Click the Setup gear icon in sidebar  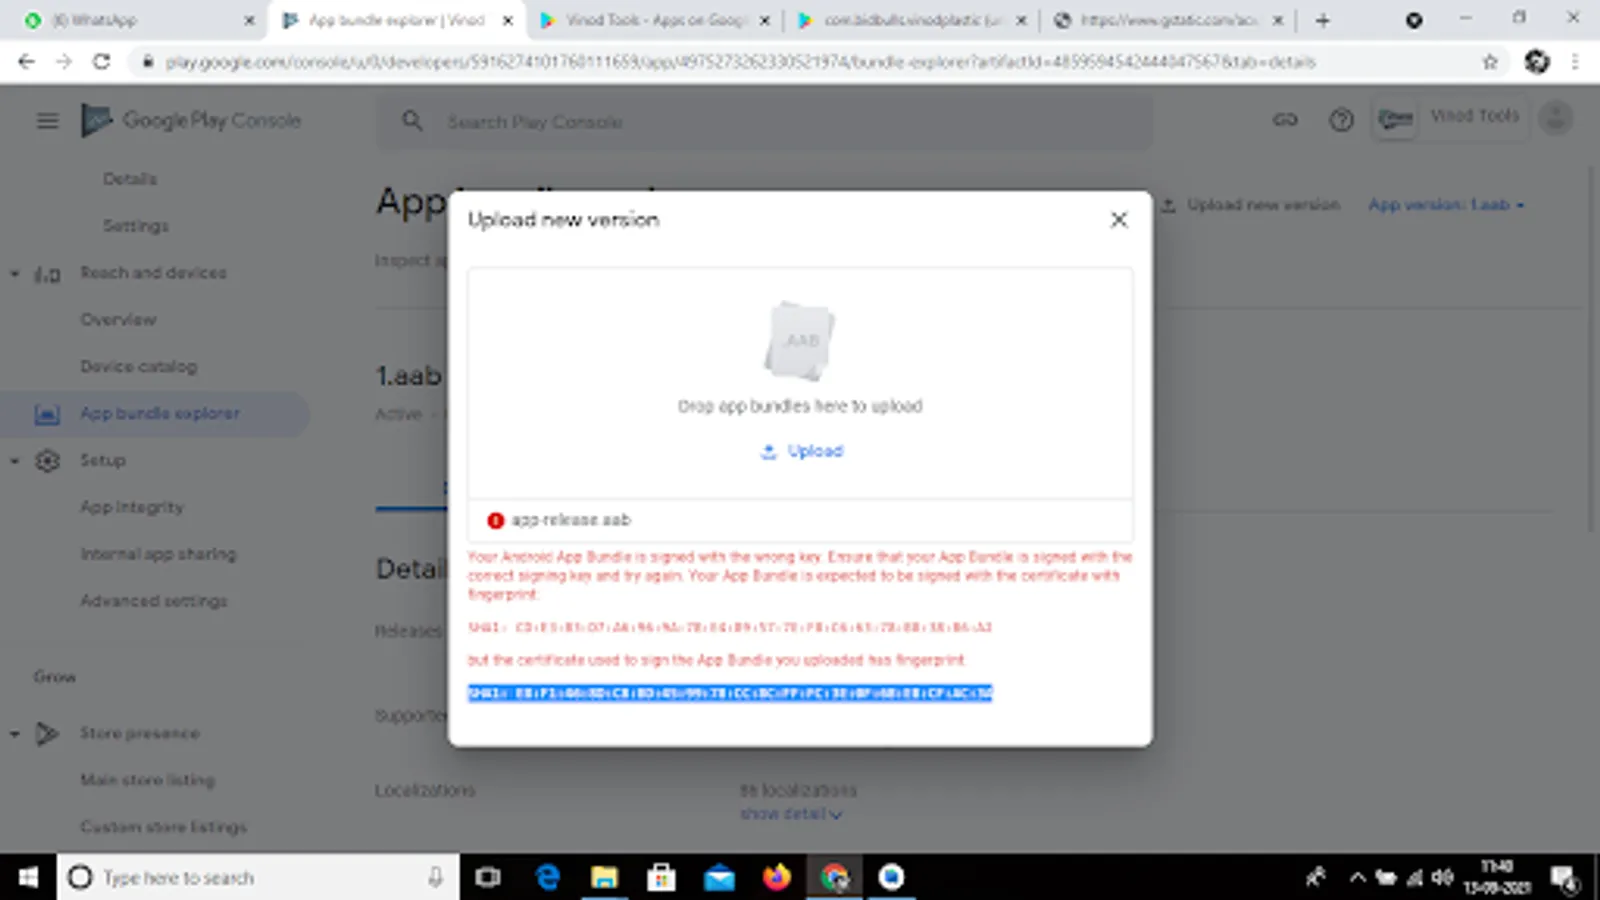(x=47, y=461)
